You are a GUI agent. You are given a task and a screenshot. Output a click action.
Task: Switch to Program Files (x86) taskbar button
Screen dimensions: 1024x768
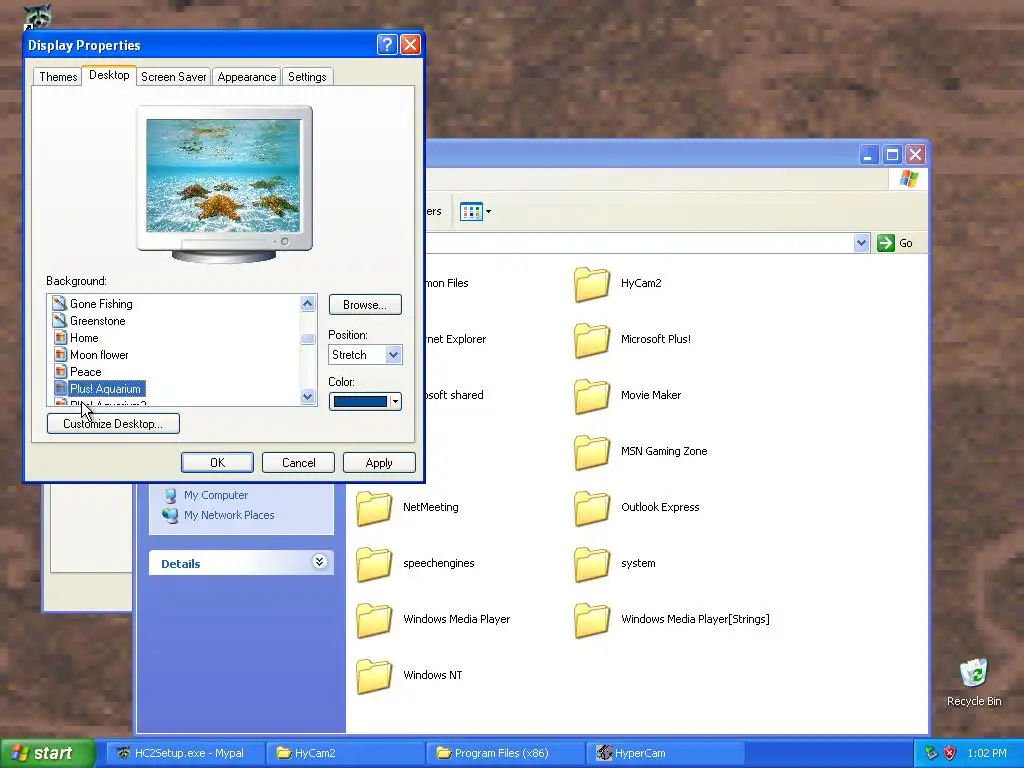click(x=503, y=753)
